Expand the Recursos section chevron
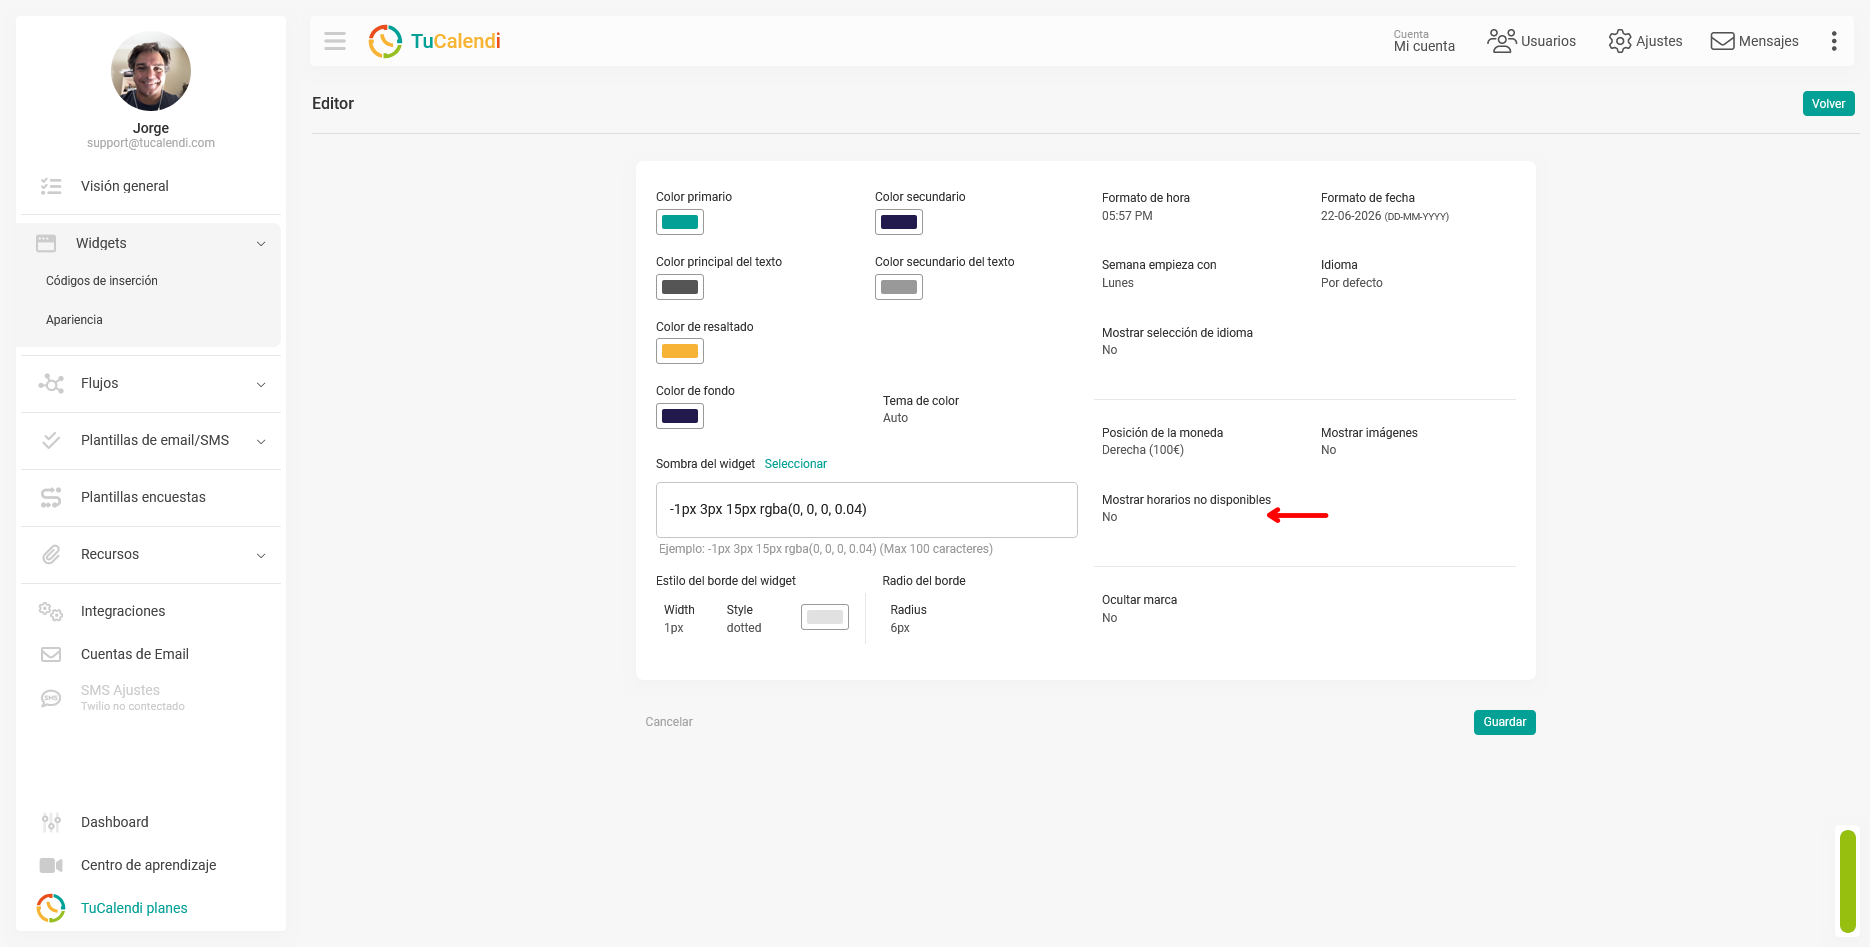This screenshot has height=947, width=1870. pyautogui.click(x=261, y=555)
